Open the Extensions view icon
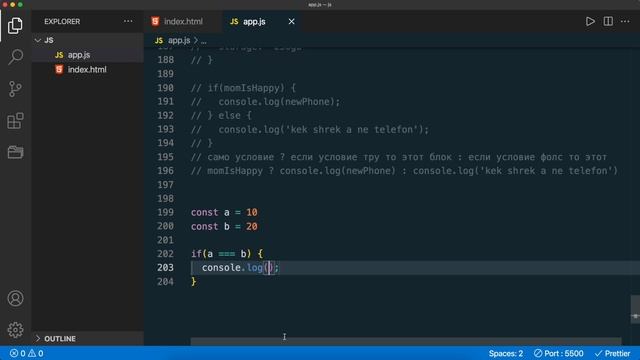 click(15, 121)
